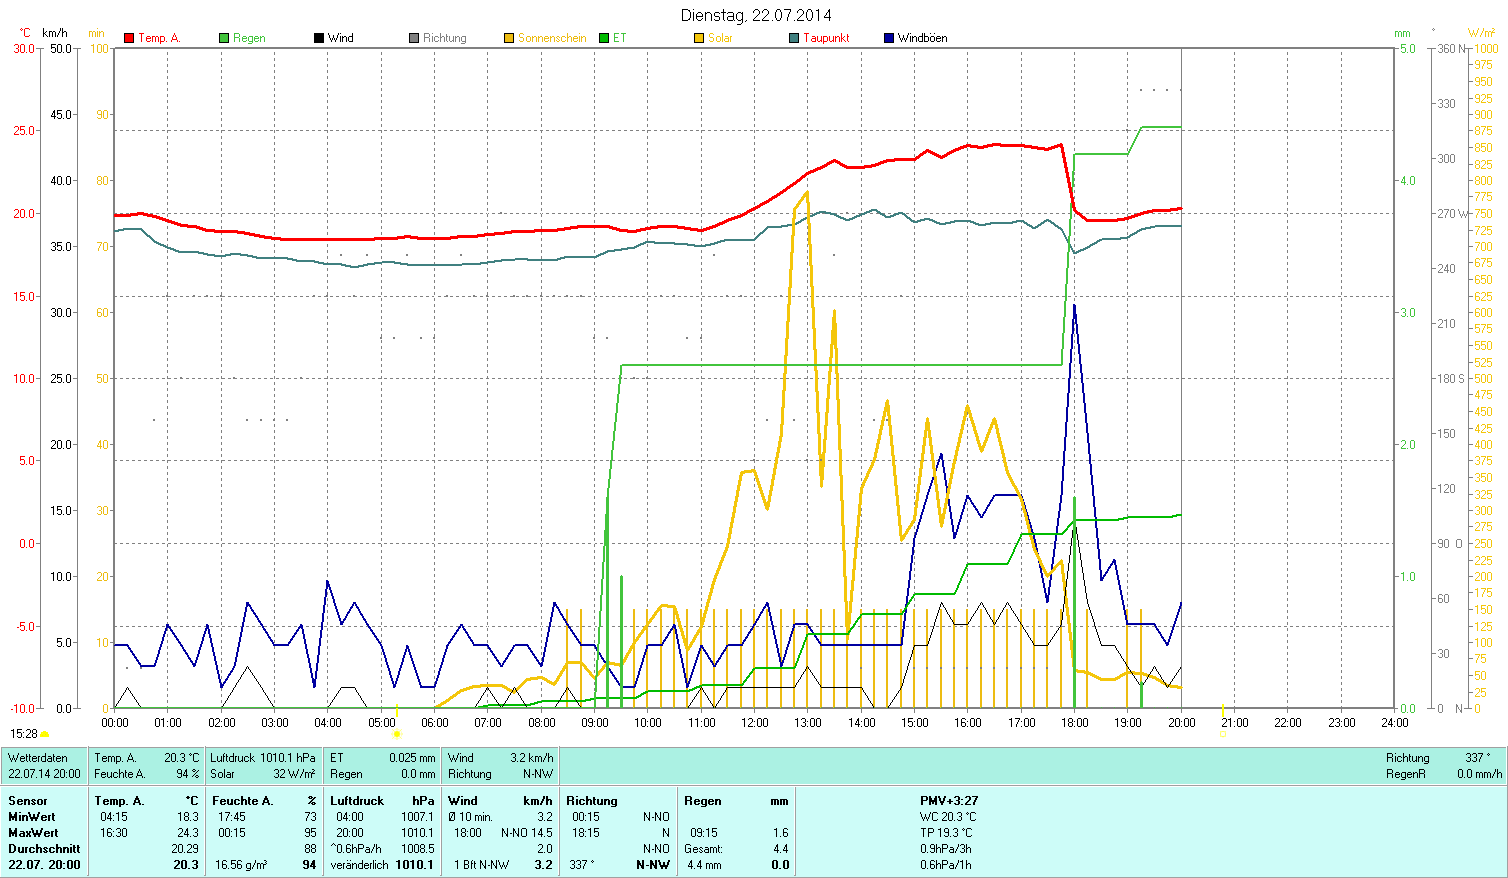
Task: Click the Gesamt: rain total label
Action: (x=704, y=849)
